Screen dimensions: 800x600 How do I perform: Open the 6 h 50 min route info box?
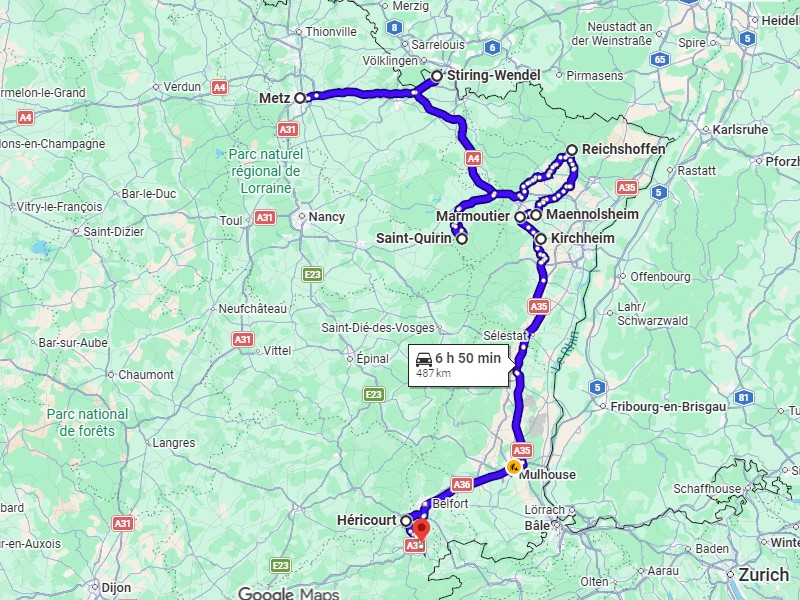point(459,365)
